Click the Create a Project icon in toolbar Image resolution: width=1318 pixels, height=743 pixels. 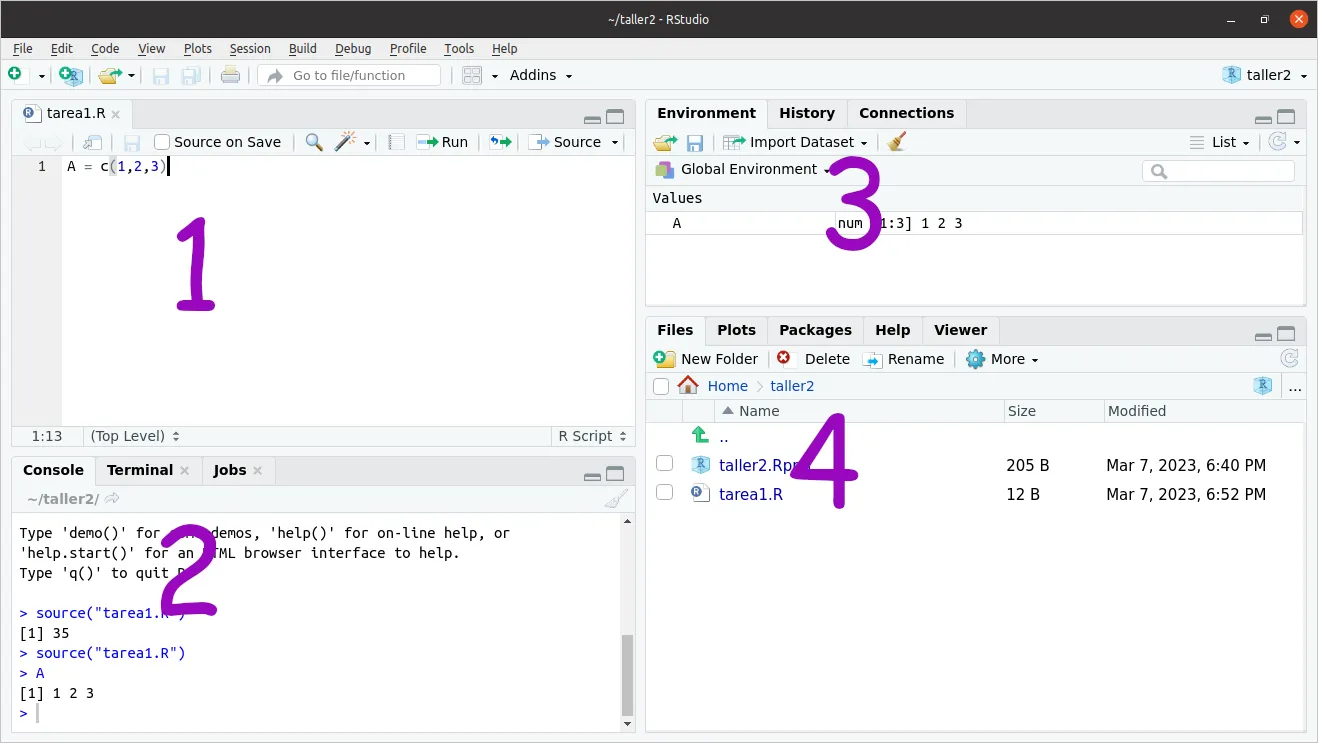tap(70, 75)
